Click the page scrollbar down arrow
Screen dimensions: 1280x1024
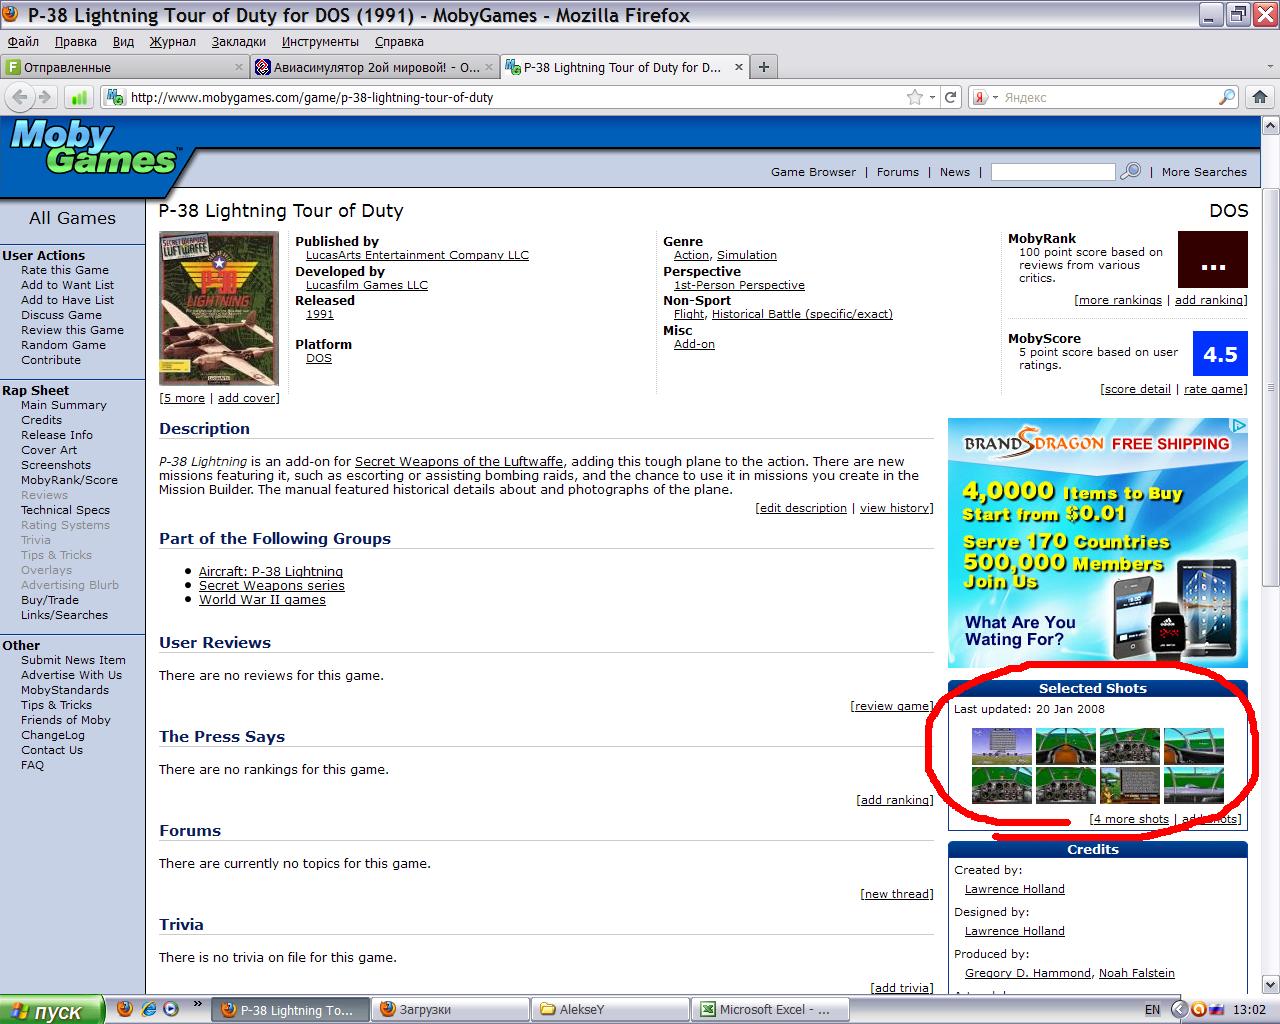pos(1271,985)
